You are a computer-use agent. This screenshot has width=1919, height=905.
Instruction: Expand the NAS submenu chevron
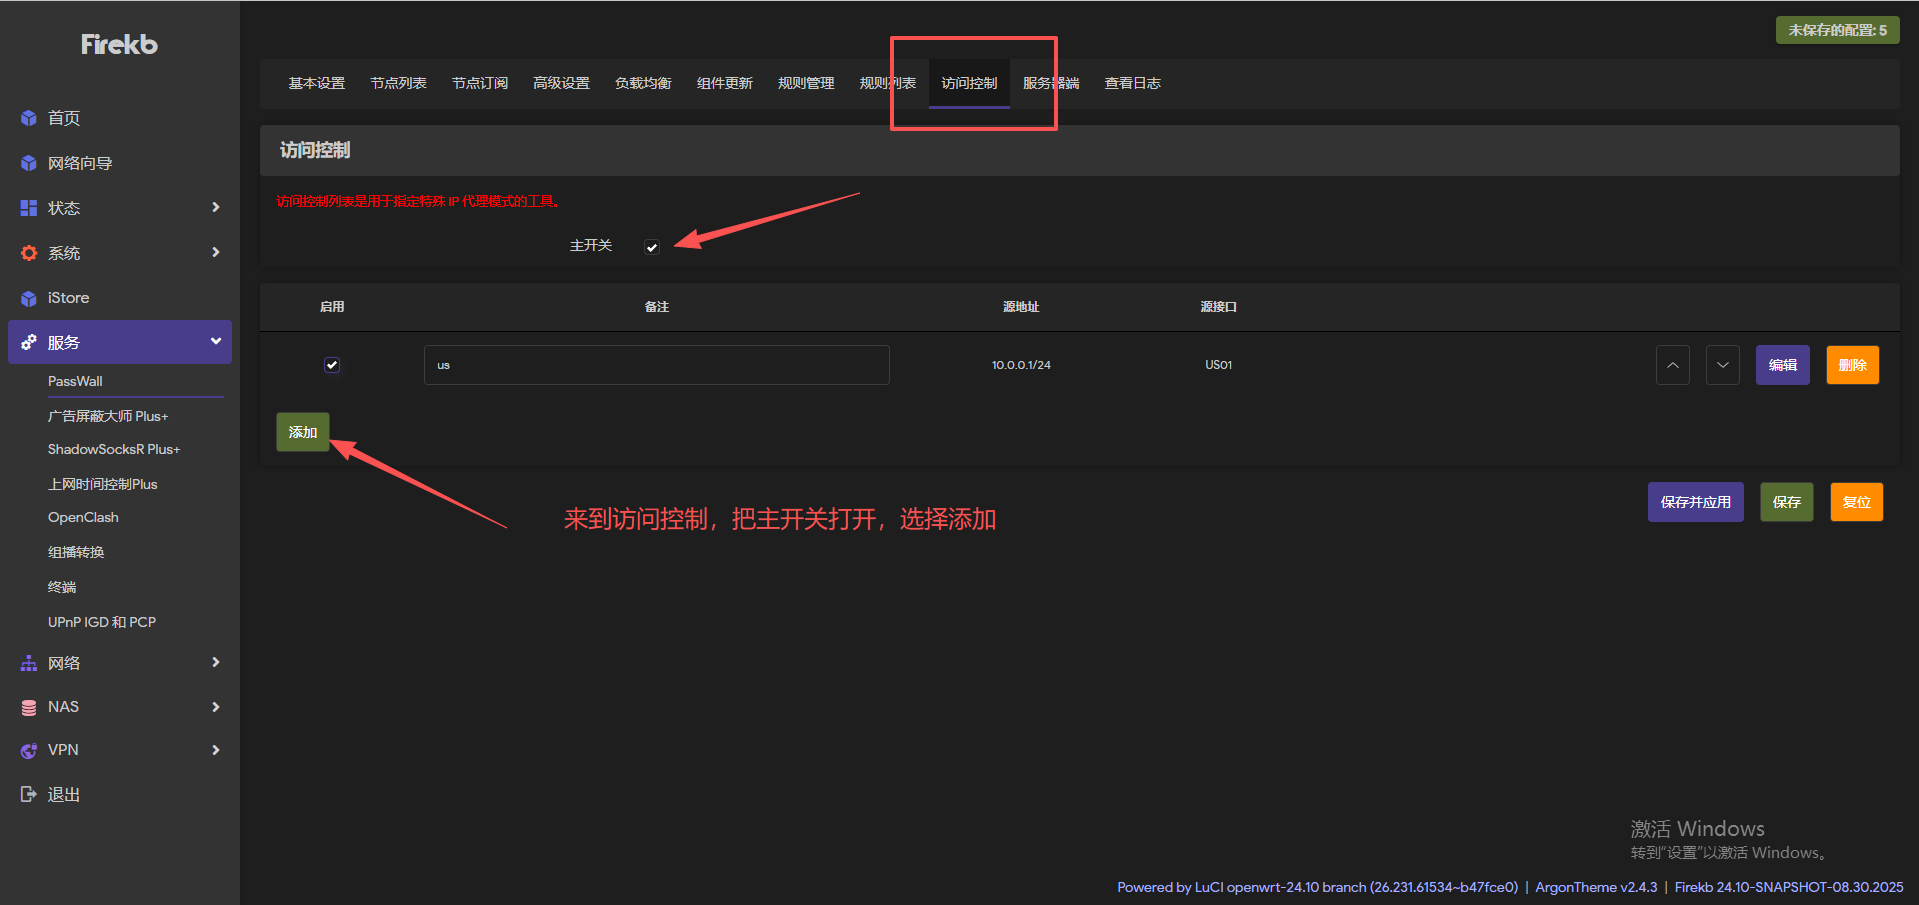pyautogui.click(x=215, y=707)
